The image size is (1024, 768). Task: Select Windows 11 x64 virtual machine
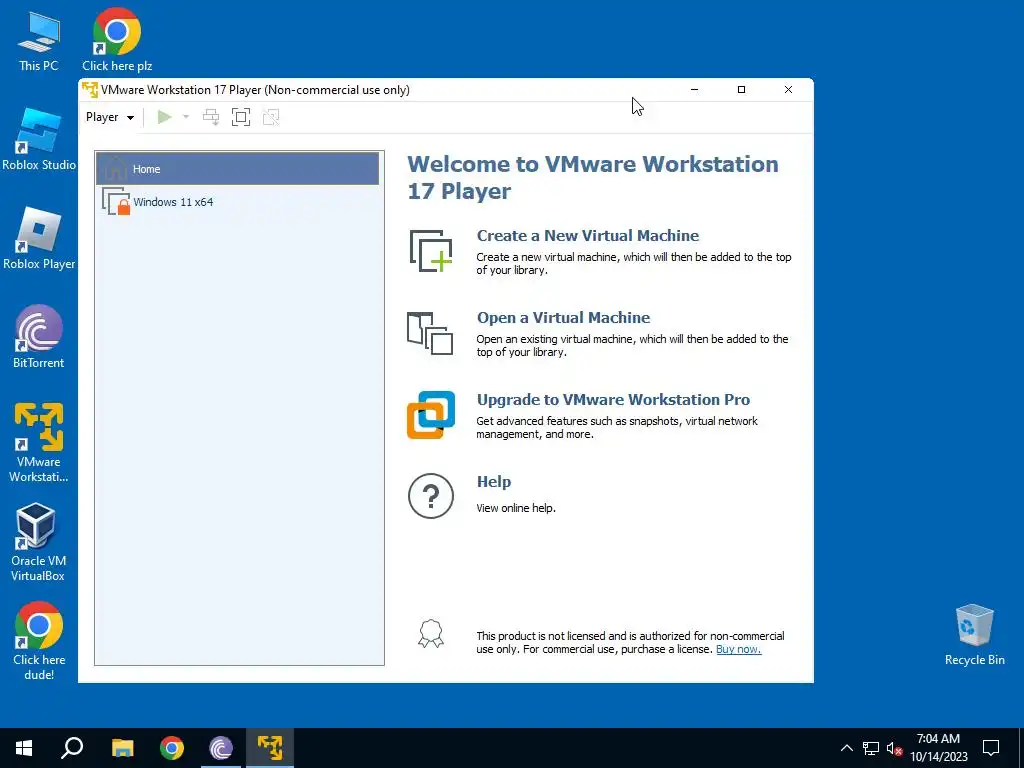click(238, 202)
